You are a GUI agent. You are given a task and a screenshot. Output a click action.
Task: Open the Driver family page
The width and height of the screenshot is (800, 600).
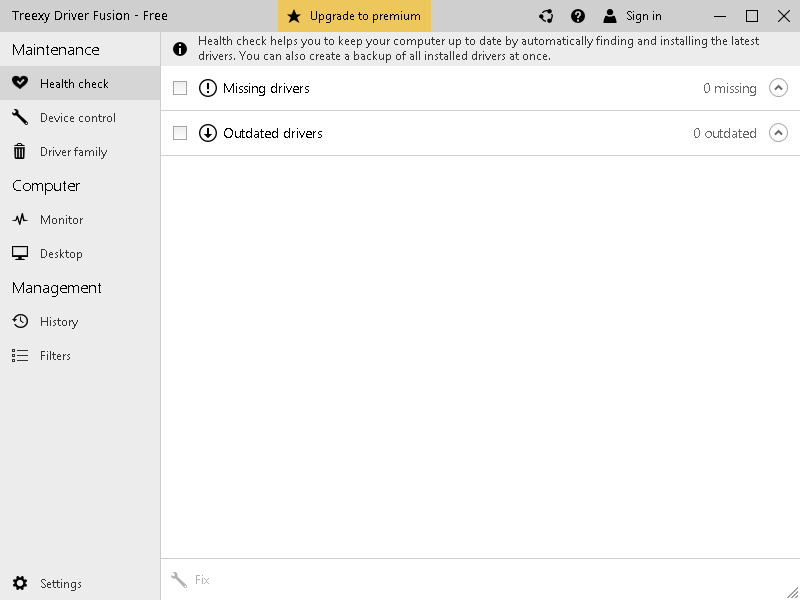pos(73,152)
